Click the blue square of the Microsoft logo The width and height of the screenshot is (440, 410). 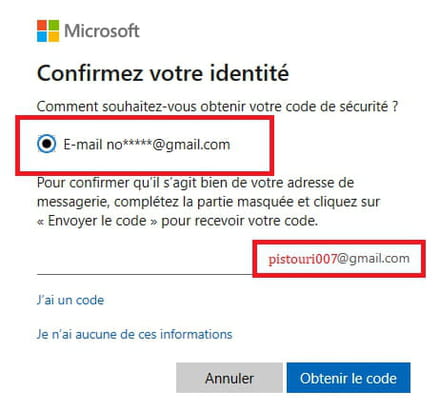tap(42, 37)
